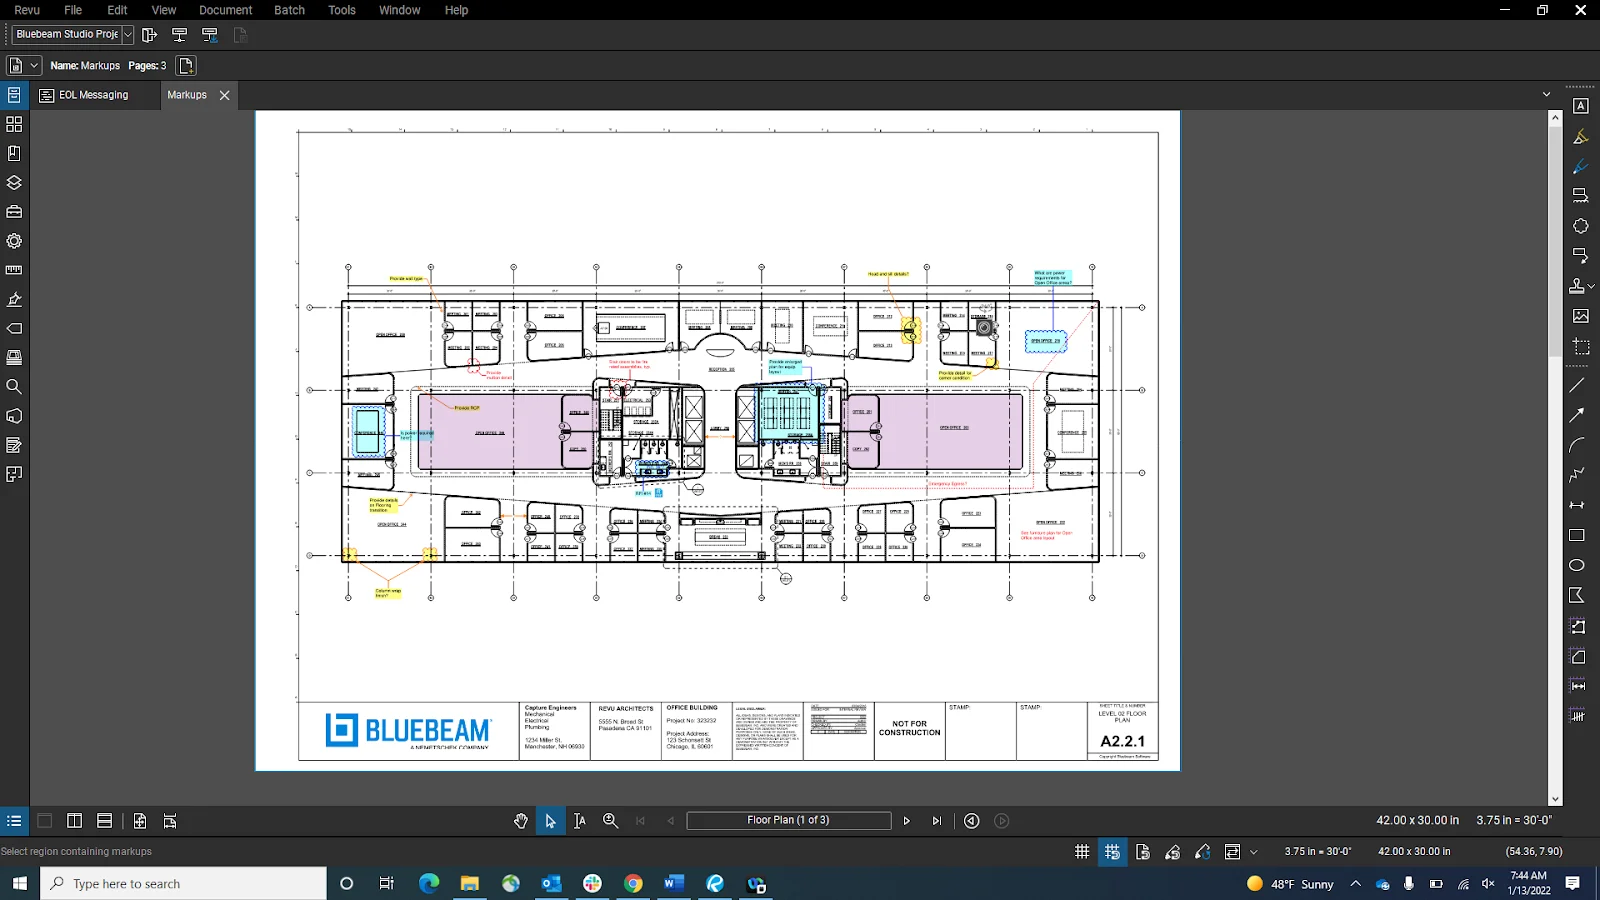This screenshot has width=1600, height=900.
Task: Enable side-by-side split view mode
Action: tap(75, 820)
